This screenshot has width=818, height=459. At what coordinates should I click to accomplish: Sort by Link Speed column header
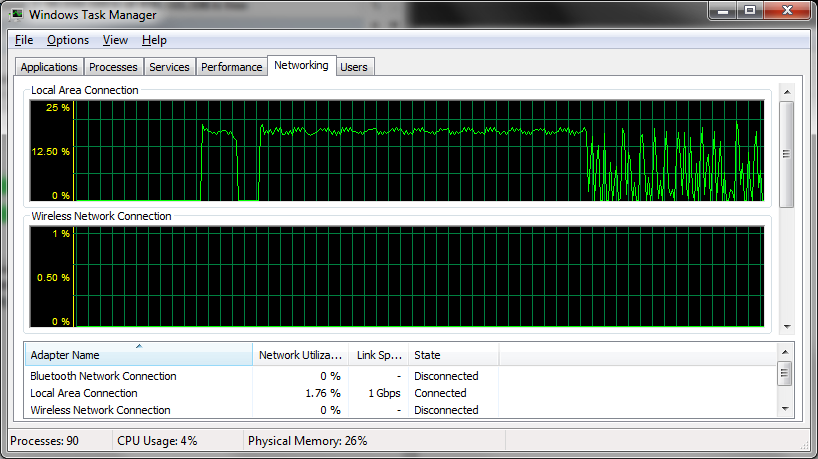(x=379, y=355)
